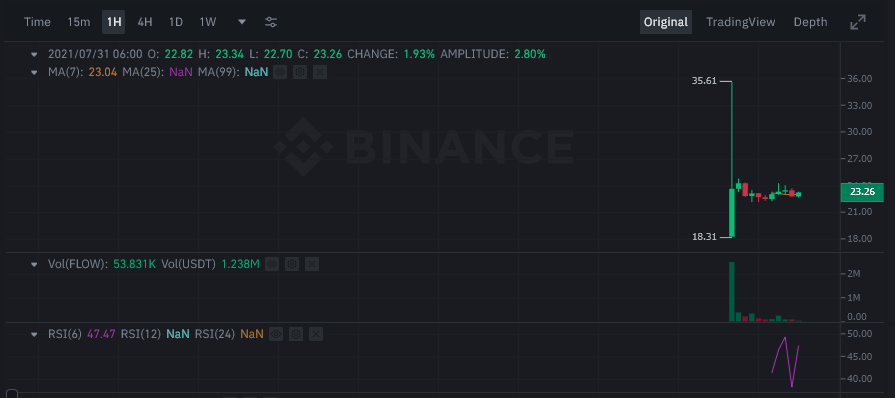The width and height of the screenshot is (895, 398).
Task: Switch to Time line chart
Action: tap(37, 22)
